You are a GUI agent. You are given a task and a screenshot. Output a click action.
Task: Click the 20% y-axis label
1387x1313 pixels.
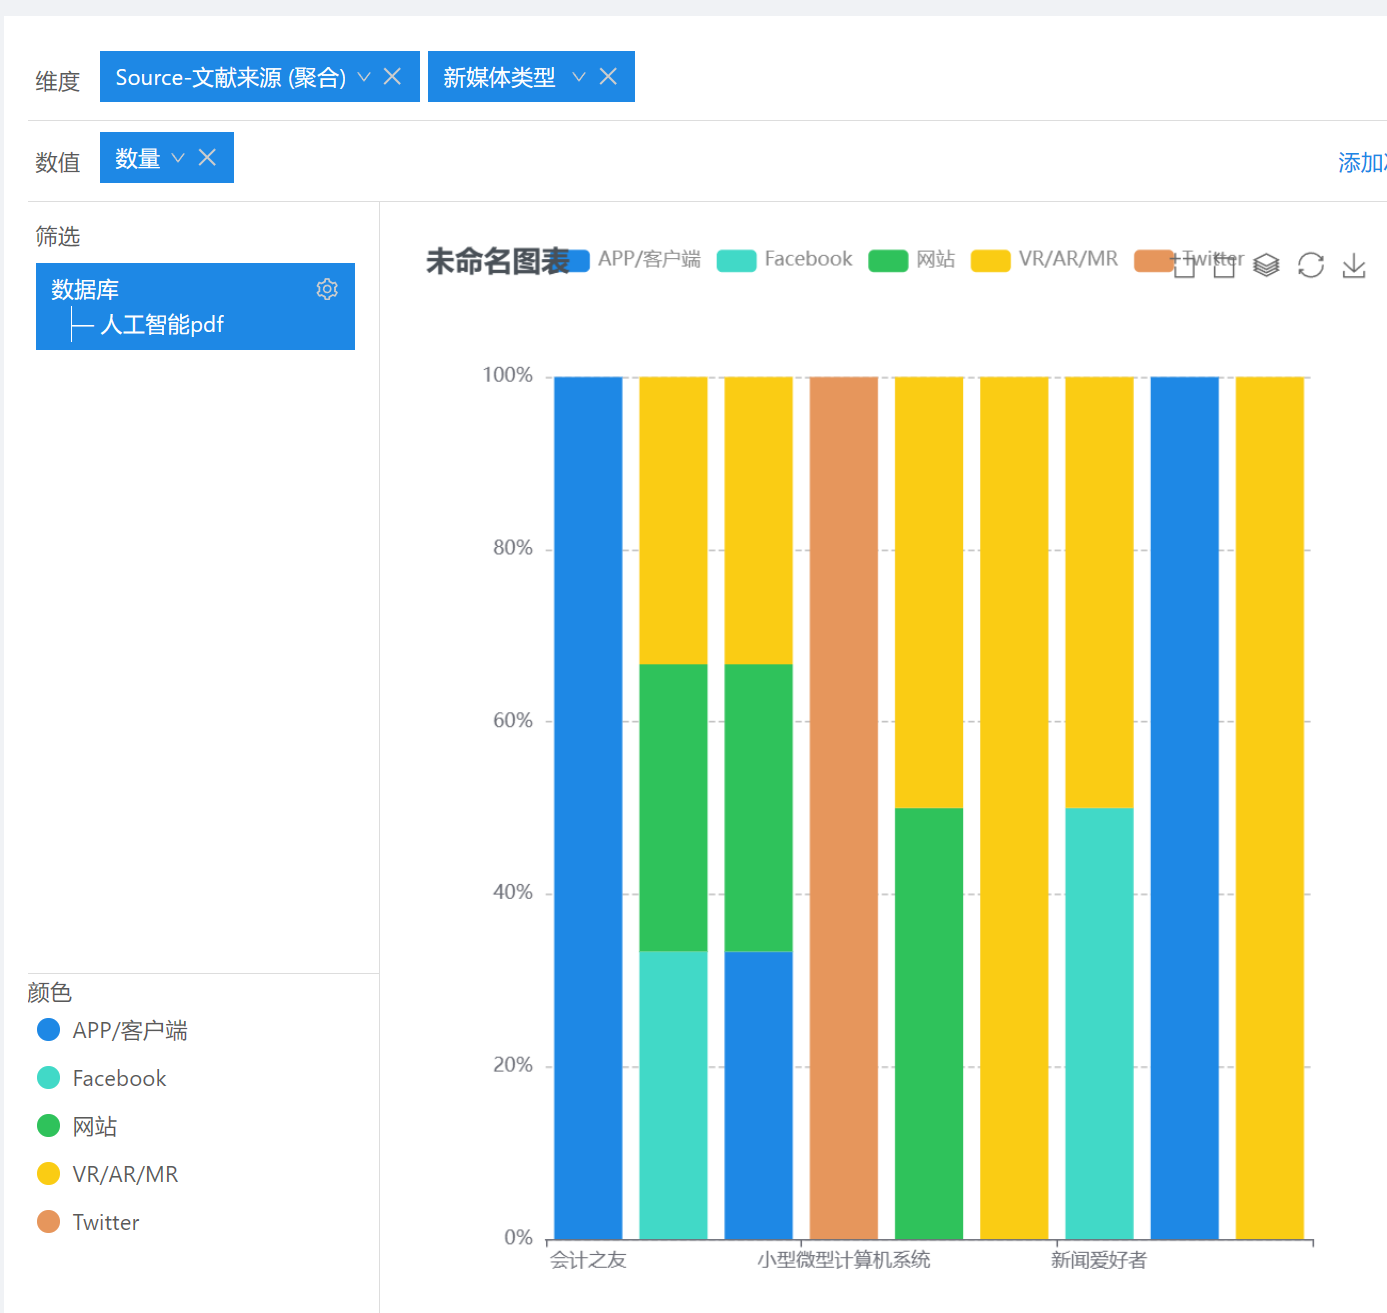(x=513, y=1065)
